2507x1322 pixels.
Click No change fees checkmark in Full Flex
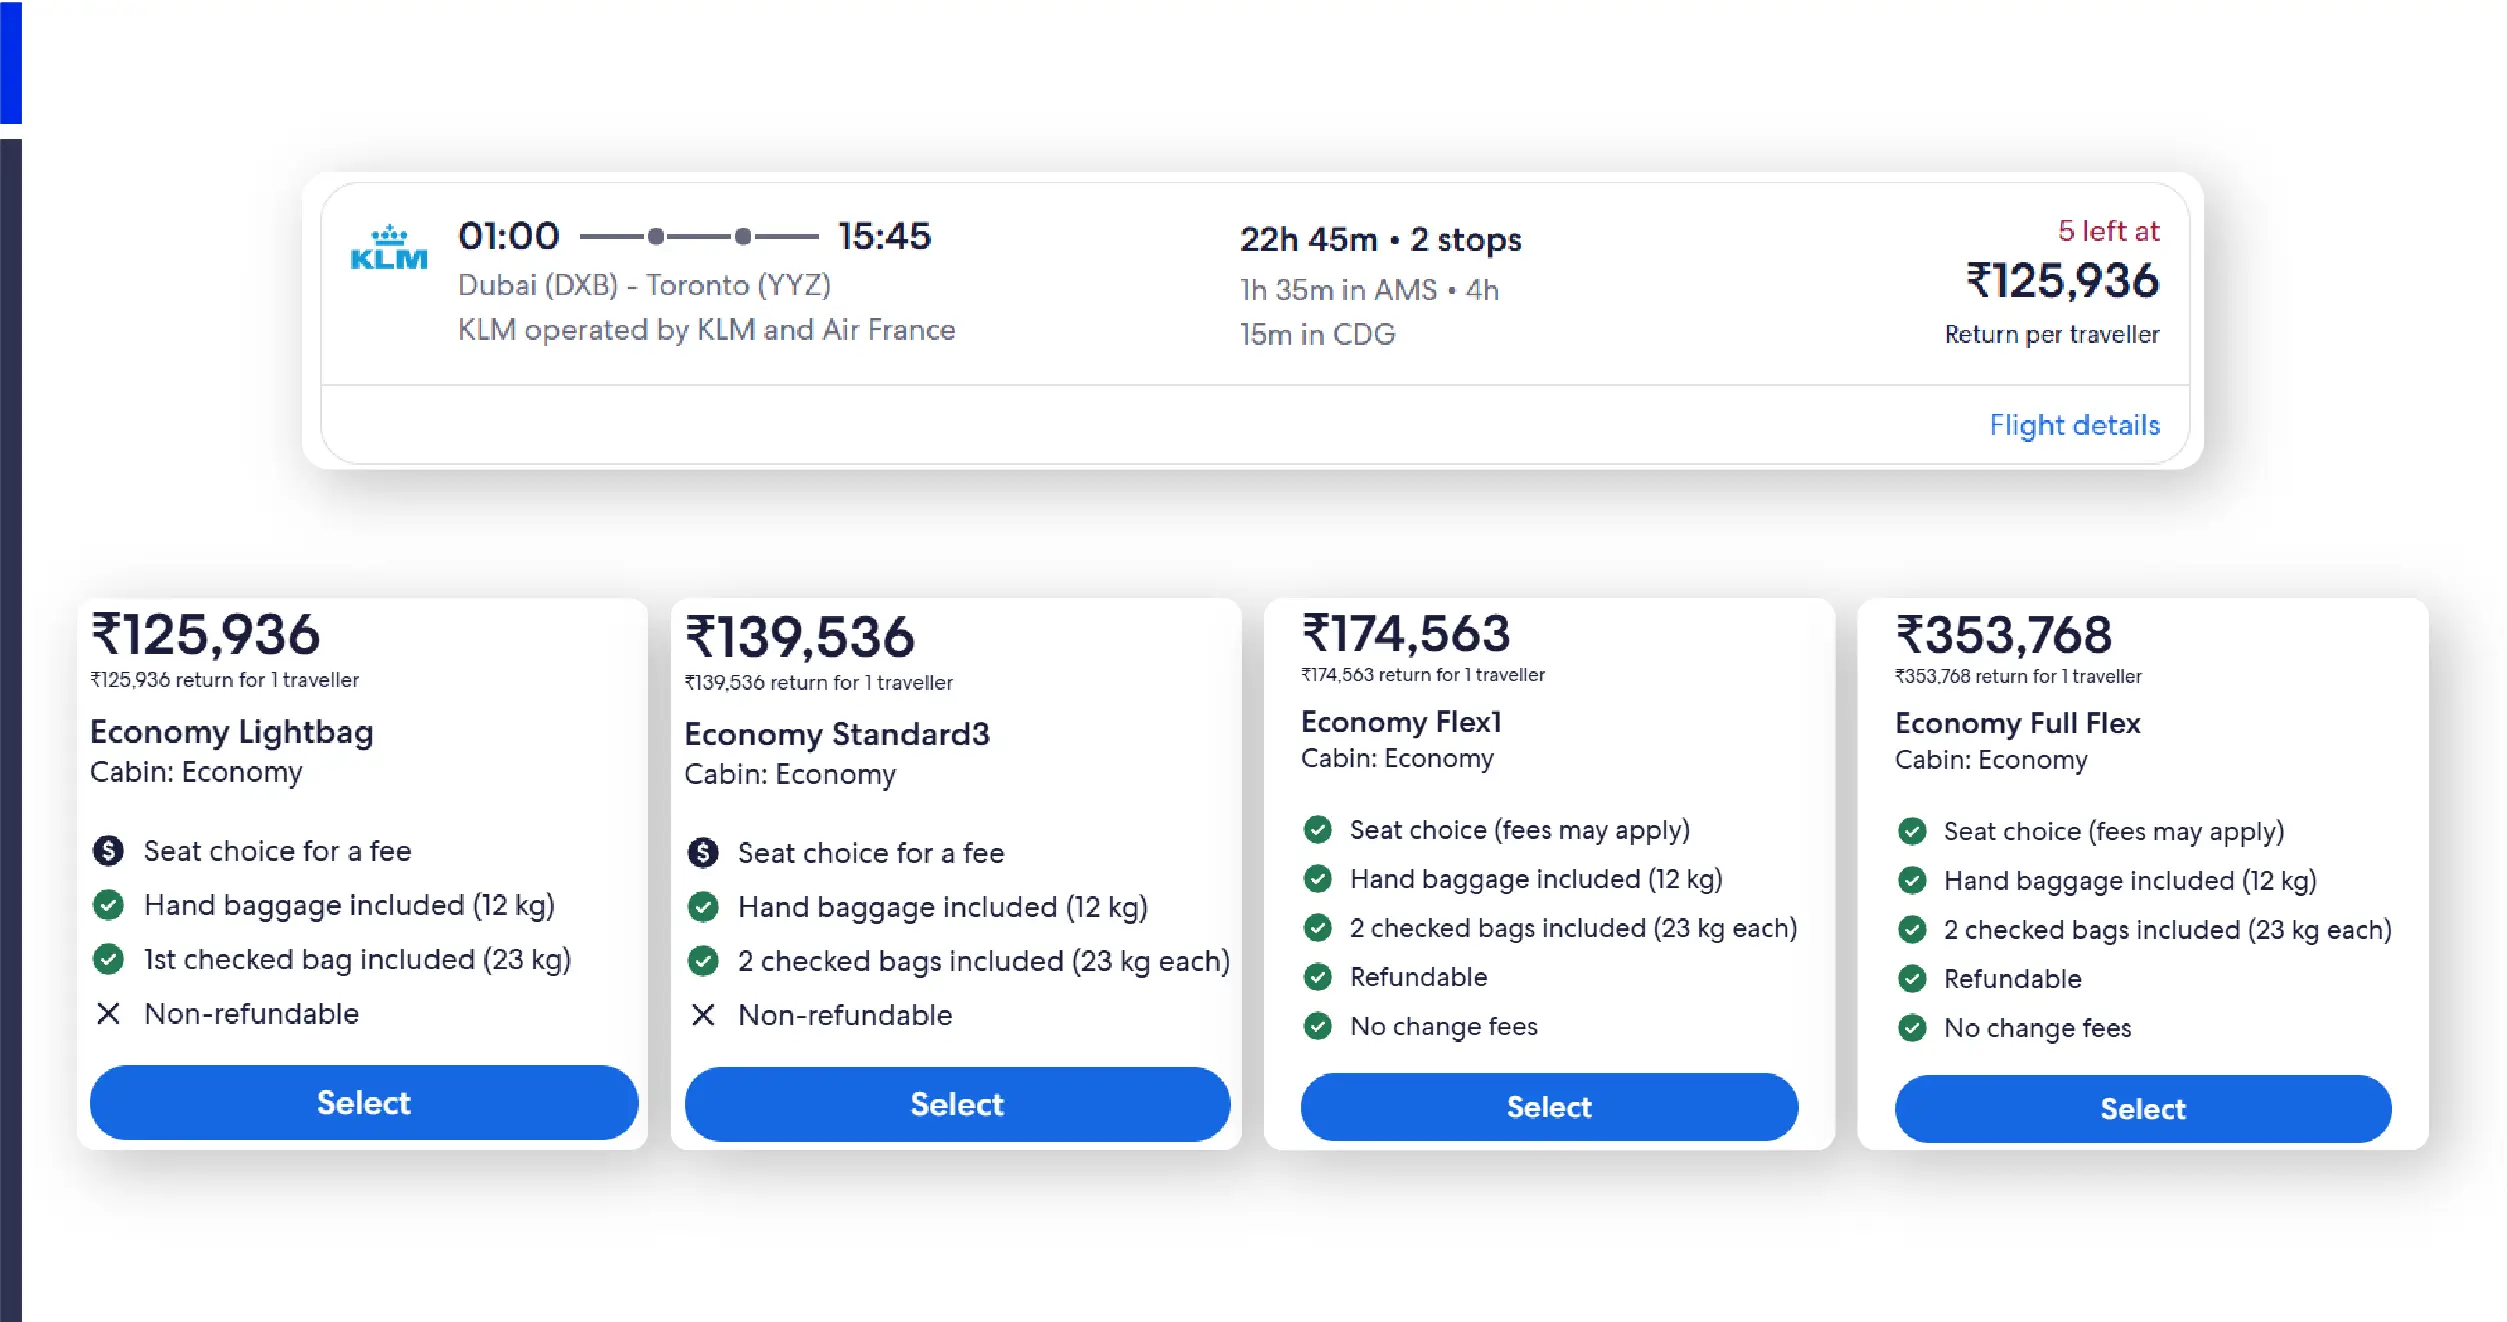[x=1912, y=1028]
